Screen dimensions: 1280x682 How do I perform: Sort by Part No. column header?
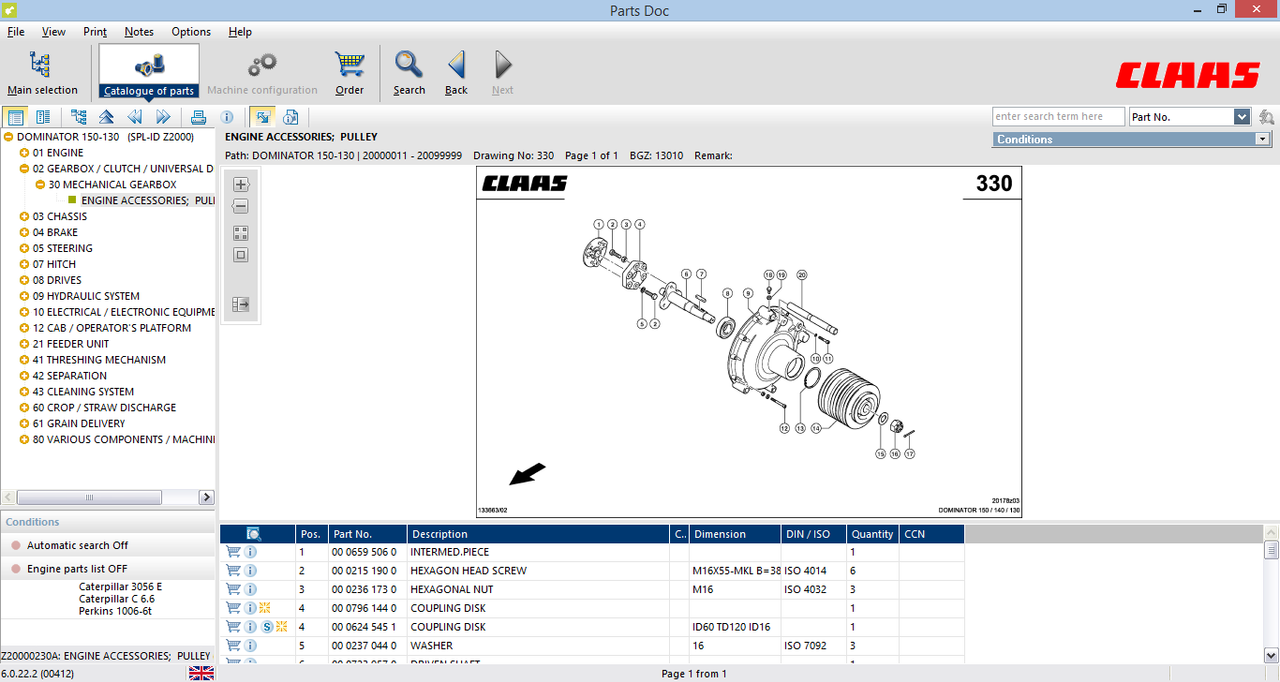367,534
